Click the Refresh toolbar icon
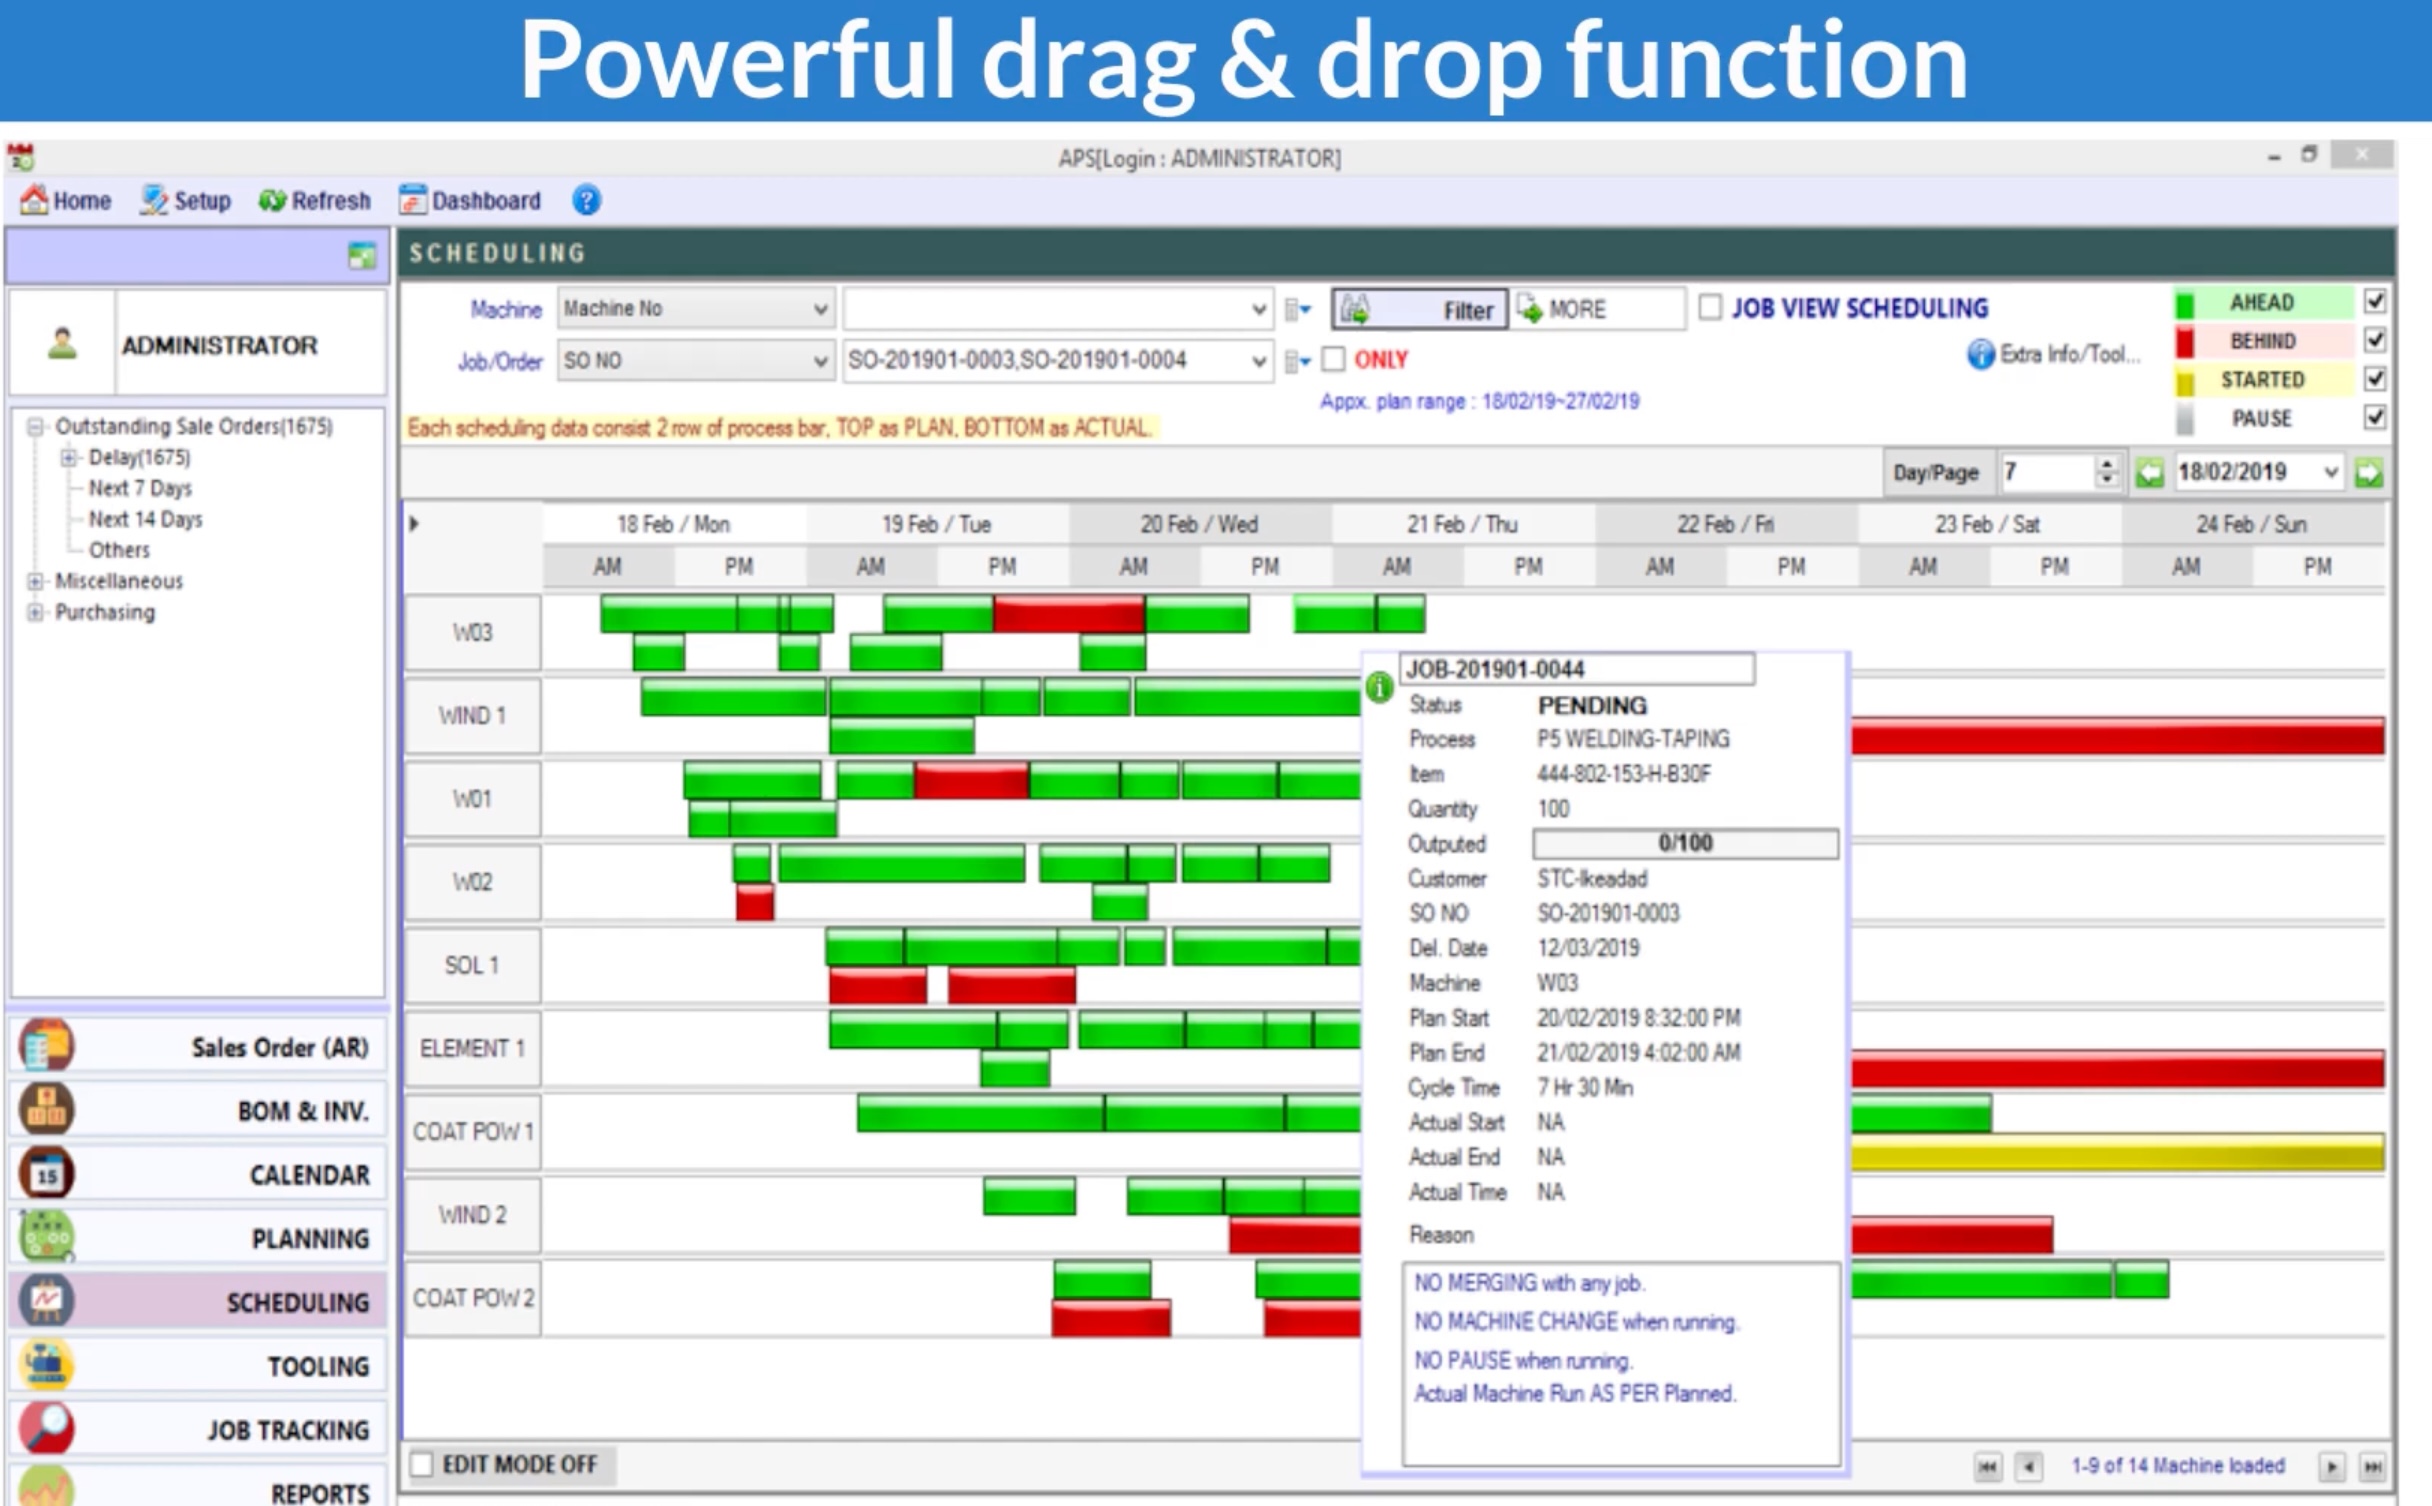Image resolution: width=2432 pixels, height=1506 pixels. coord(271,201)
